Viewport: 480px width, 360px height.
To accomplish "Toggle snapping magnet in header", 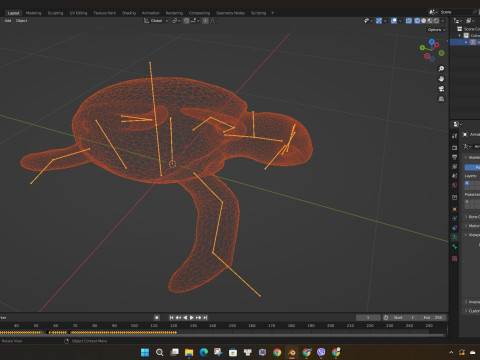I will (x=186, y=21).
